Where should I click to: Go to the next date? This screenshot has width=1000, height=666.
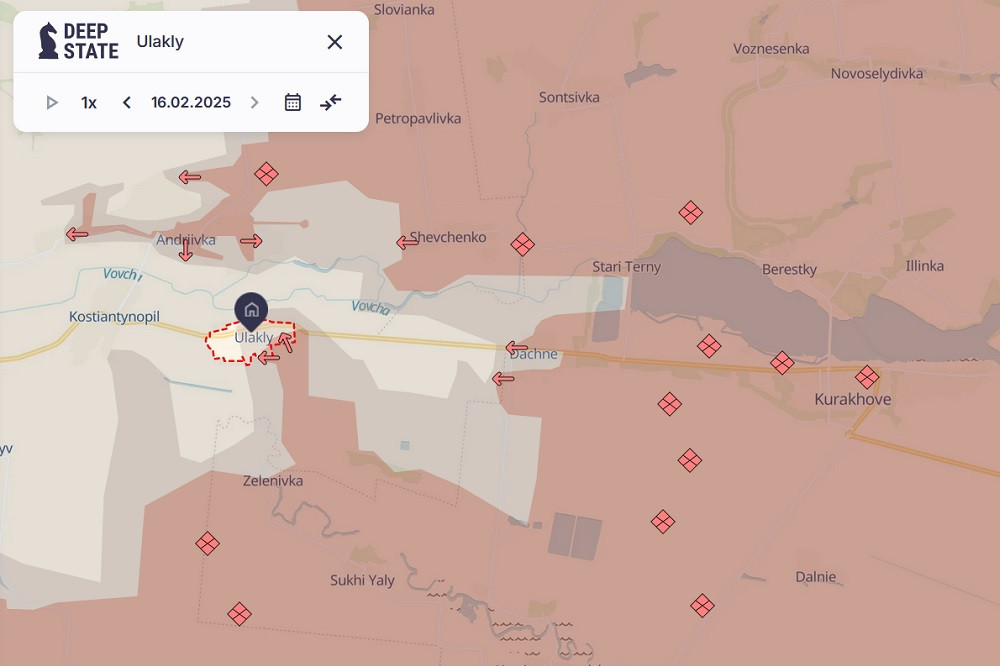[x=254, y=102]
